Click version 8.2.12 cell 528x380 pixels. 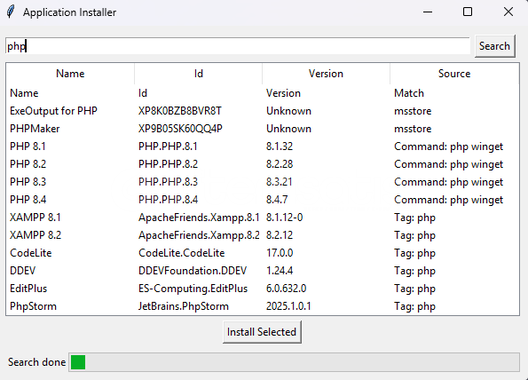pos(279,235)
